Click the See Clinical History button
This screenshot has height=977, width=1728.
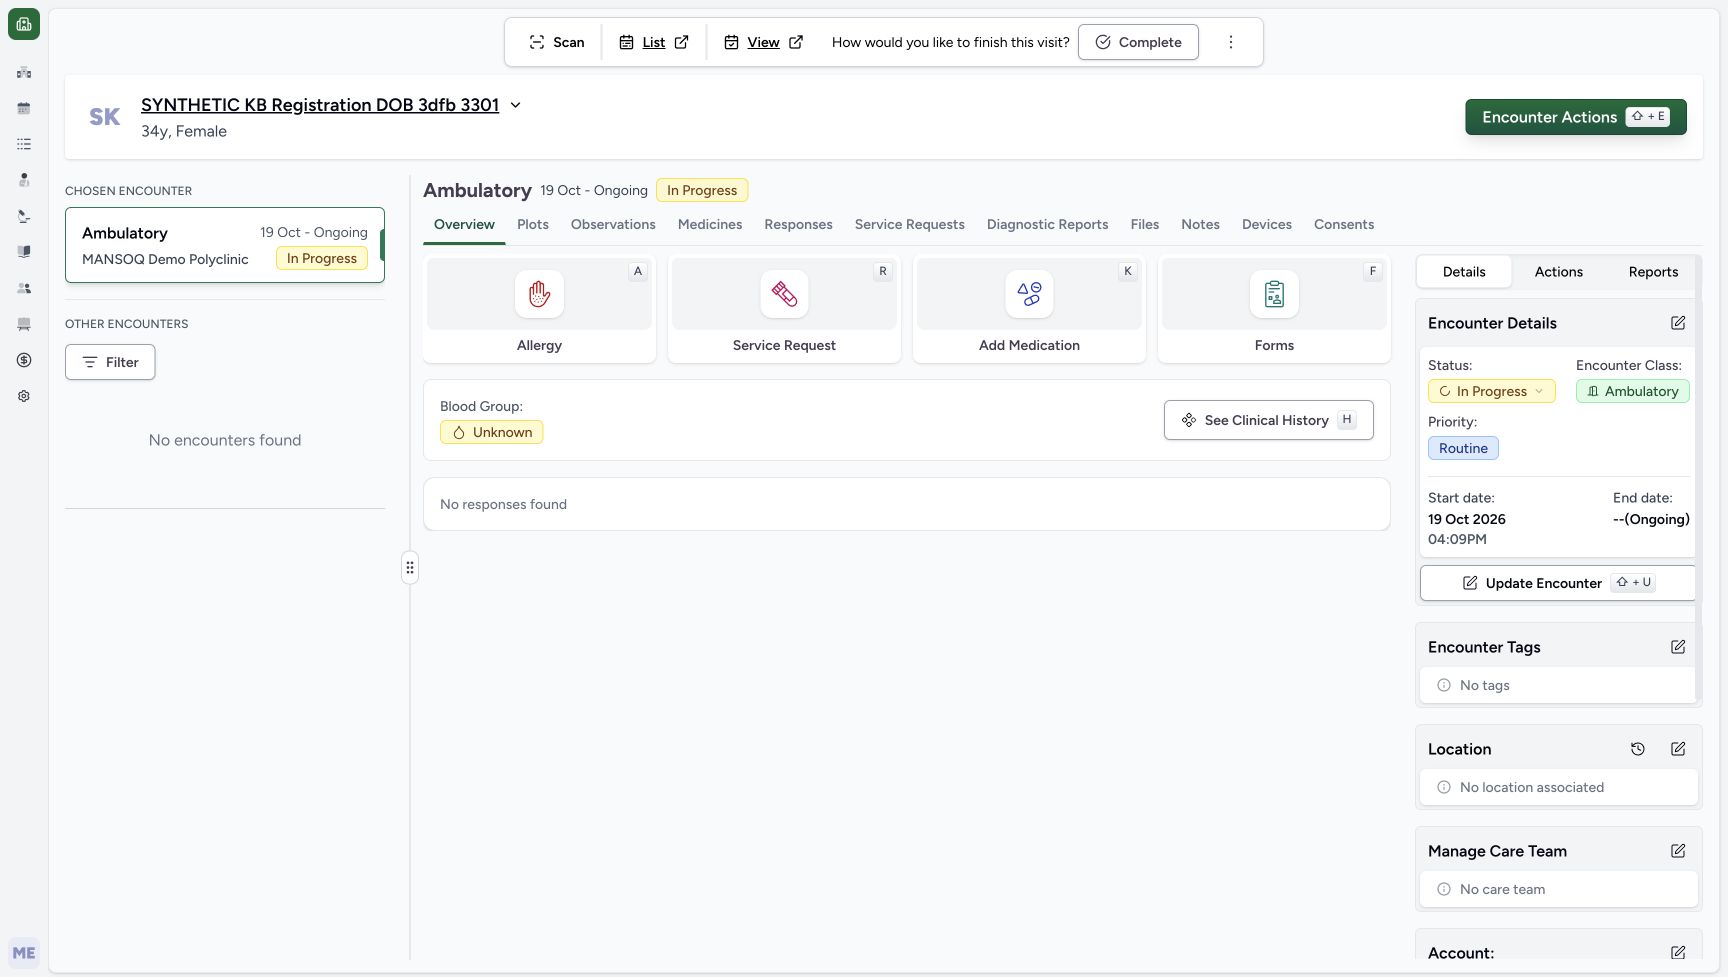point(1268,420)
